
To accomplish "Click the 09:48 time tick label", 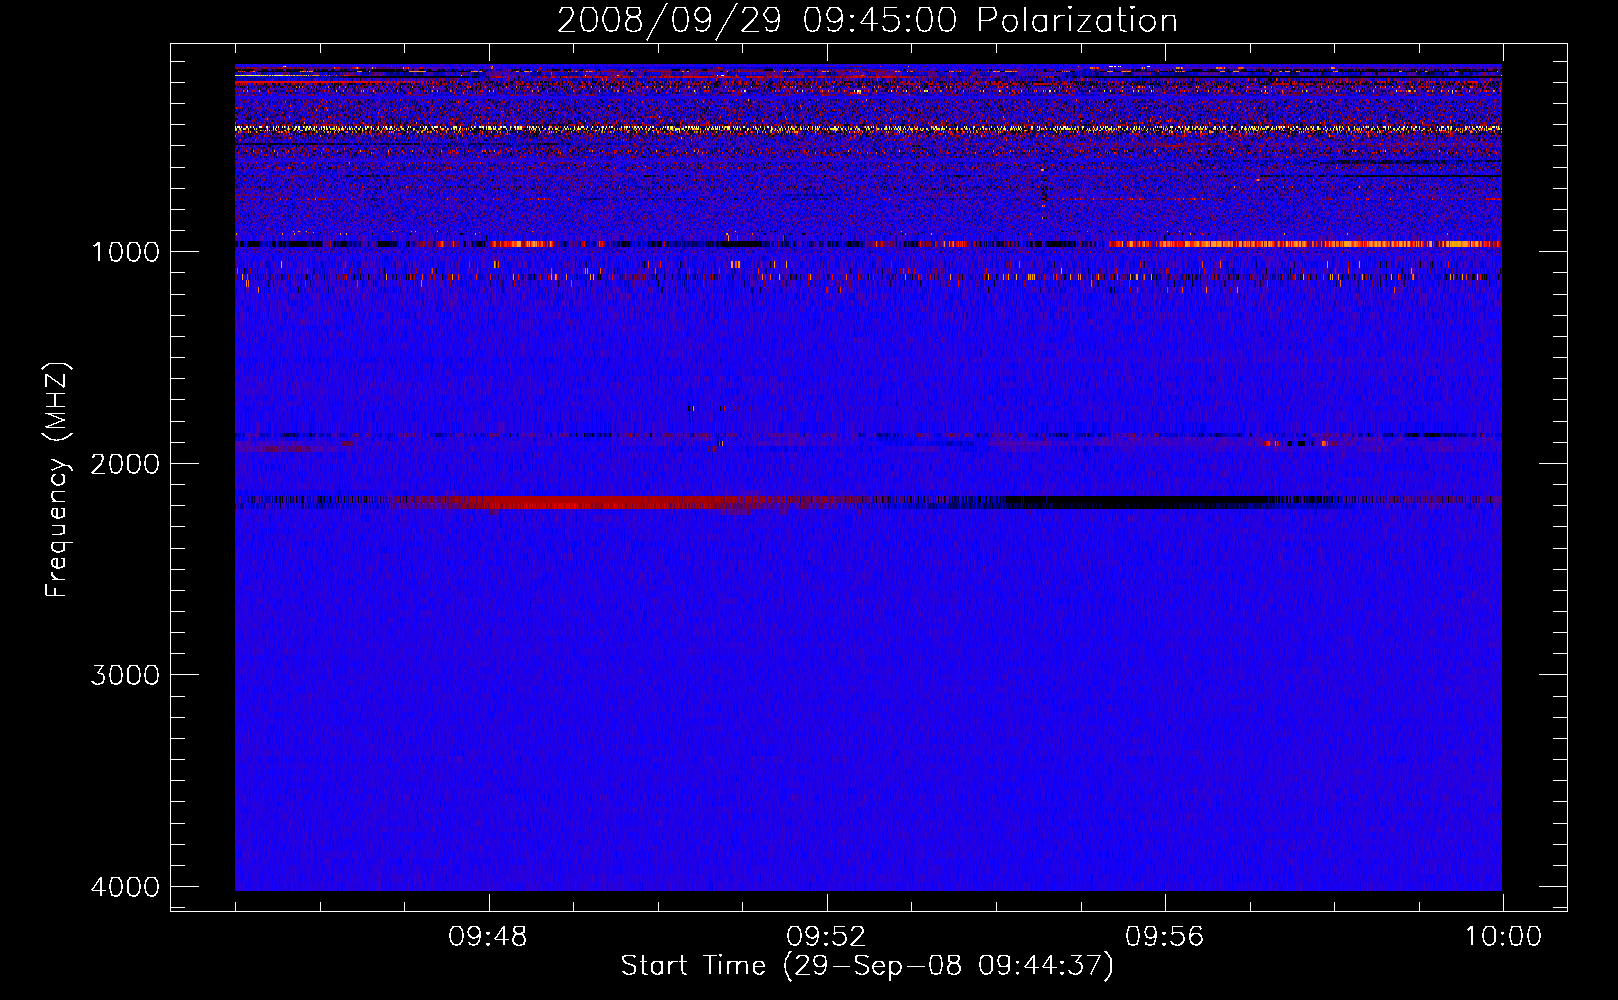I will coord(488,937).
